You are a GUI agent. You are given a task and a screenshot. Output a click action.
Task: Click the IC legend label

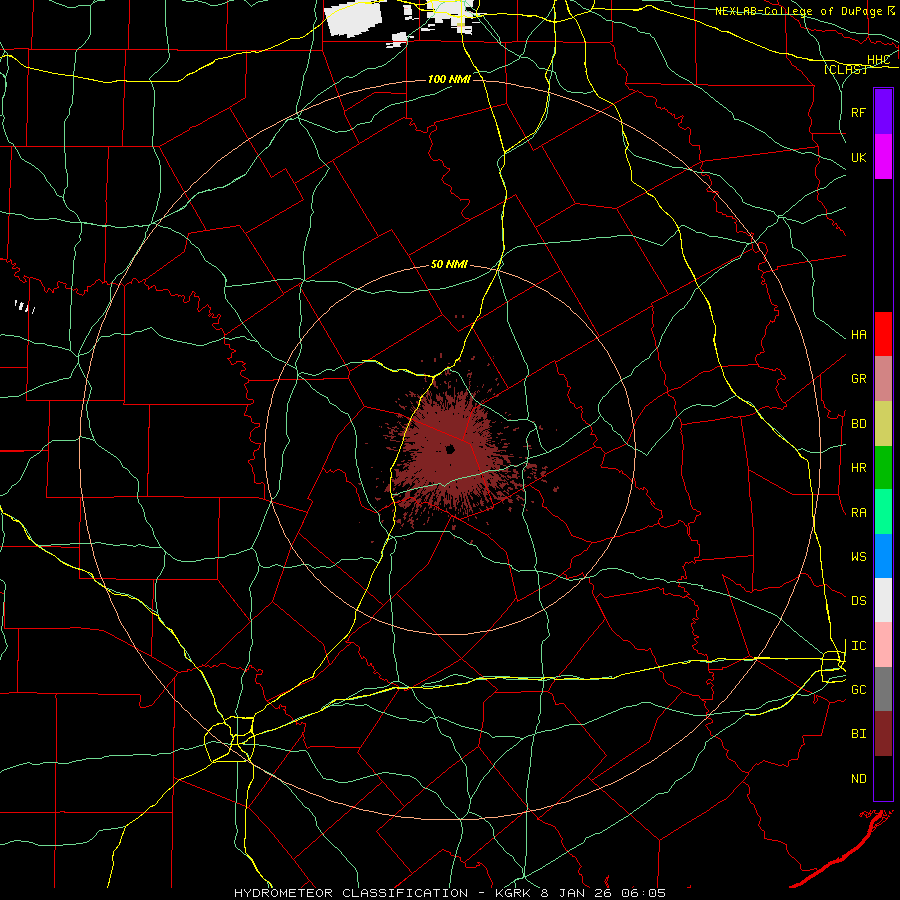coord(858,646)
